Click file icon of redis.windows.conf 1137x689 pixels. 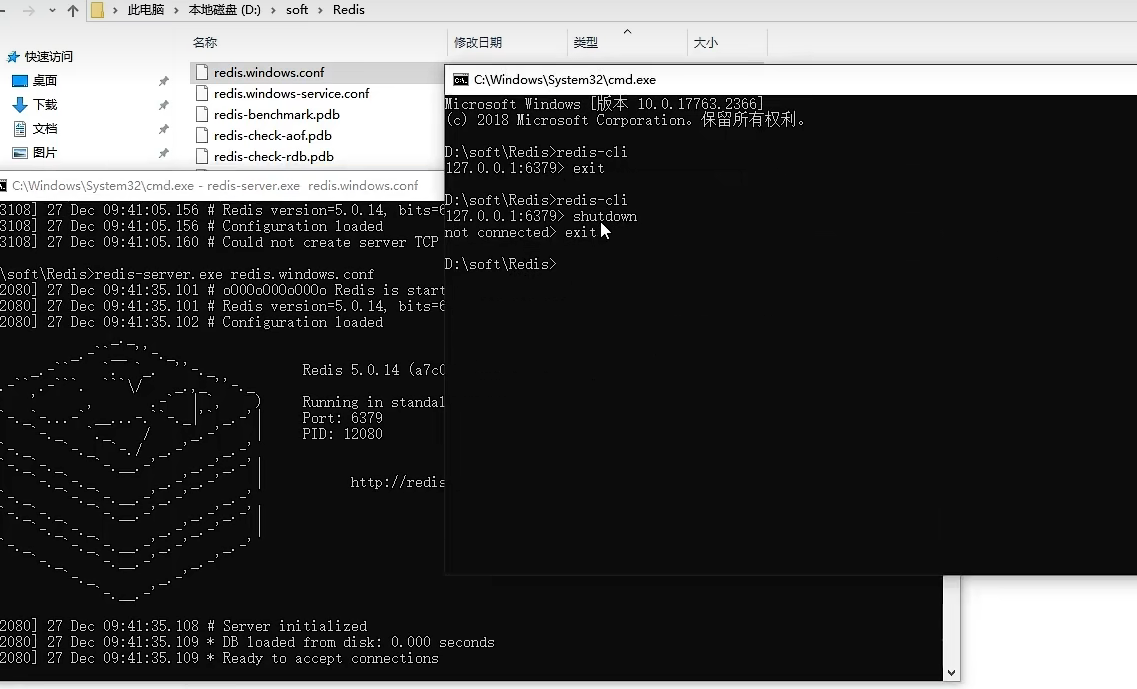point(202,73)
